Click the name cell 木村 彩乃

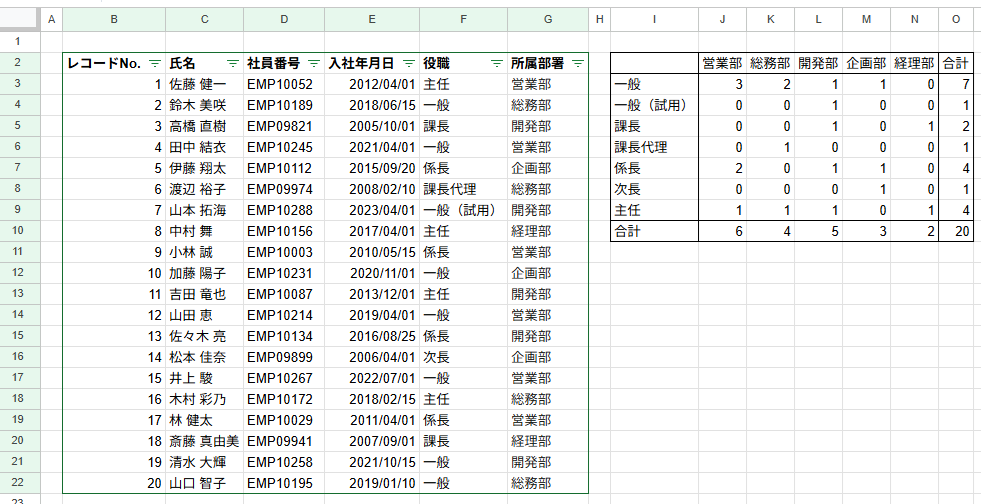point(205,399)
